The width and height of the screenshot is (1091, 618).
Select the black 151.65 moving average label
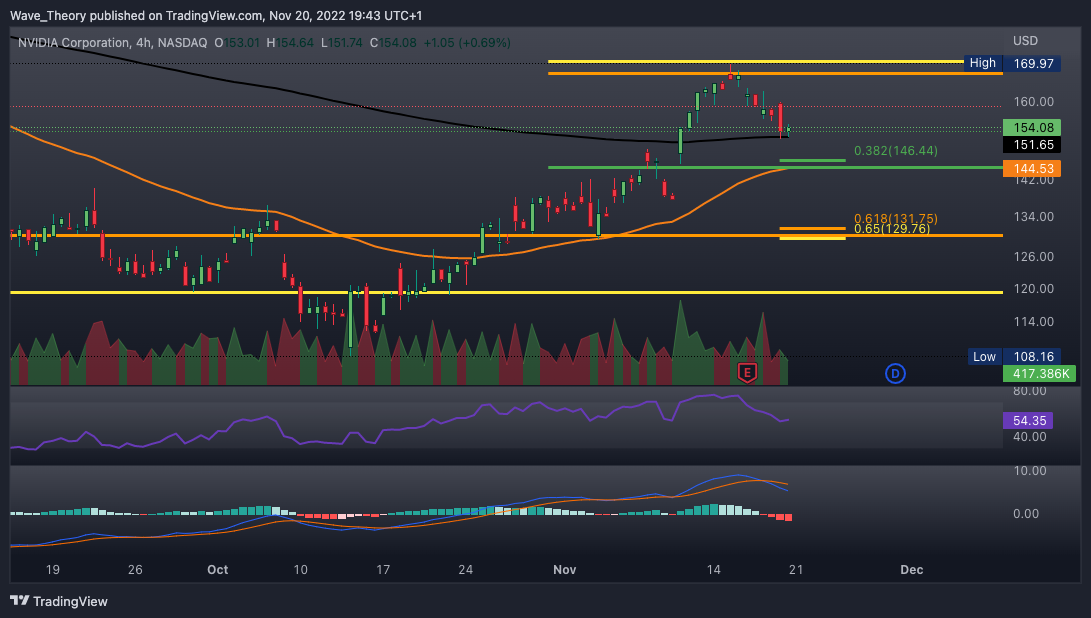point(1032,145)
